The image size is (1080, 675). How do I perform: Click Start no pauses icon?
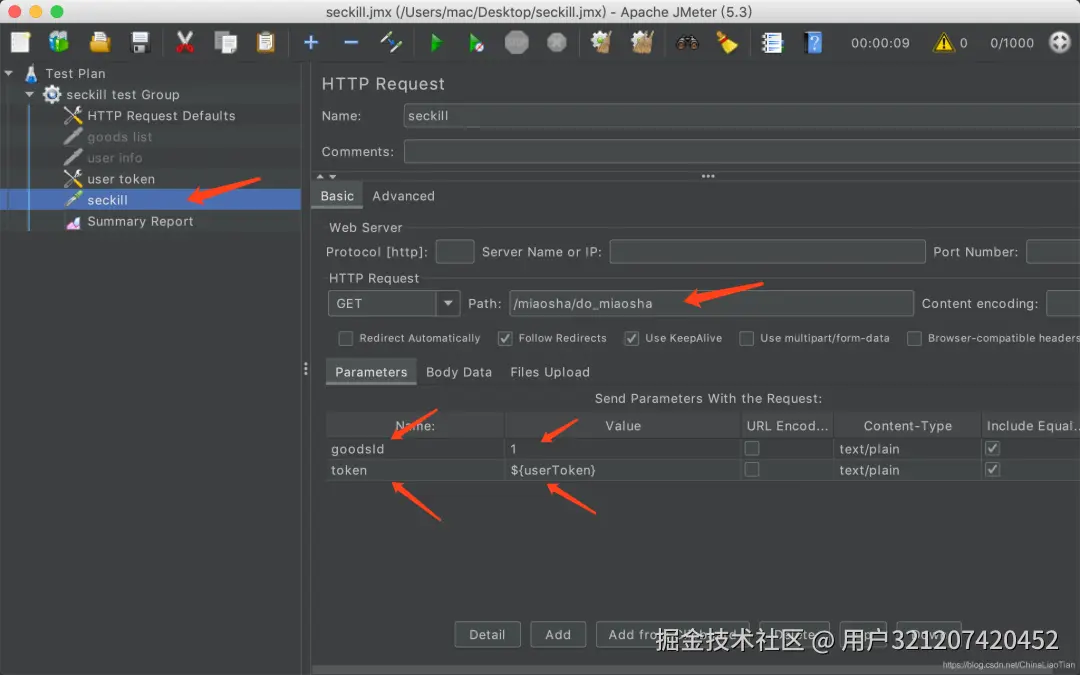point(476,43)
